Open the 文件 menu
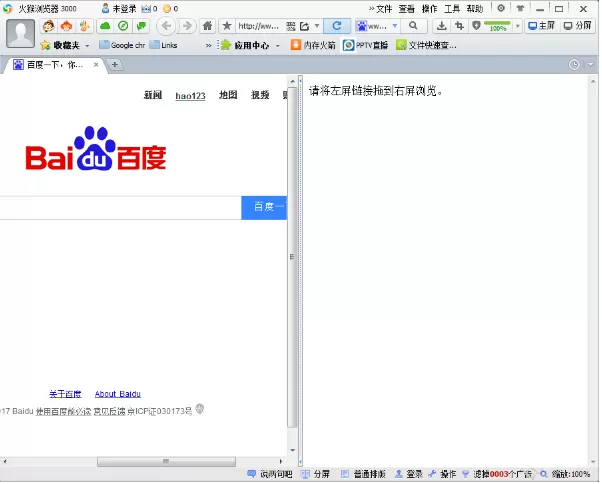The image size is (602, 484). coord(384,8)
